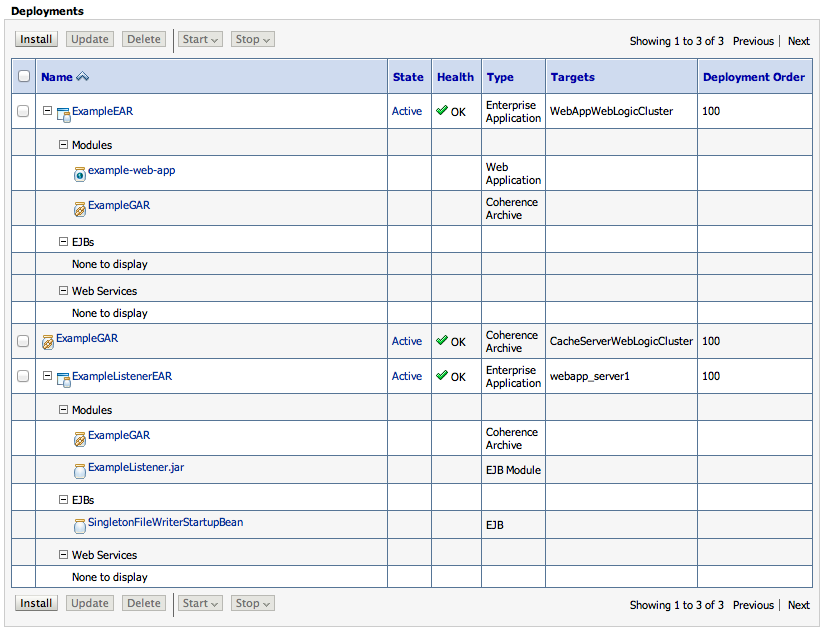
Task: Click the ExampleListener.jar module icon
Action: [x=80, y=471]
